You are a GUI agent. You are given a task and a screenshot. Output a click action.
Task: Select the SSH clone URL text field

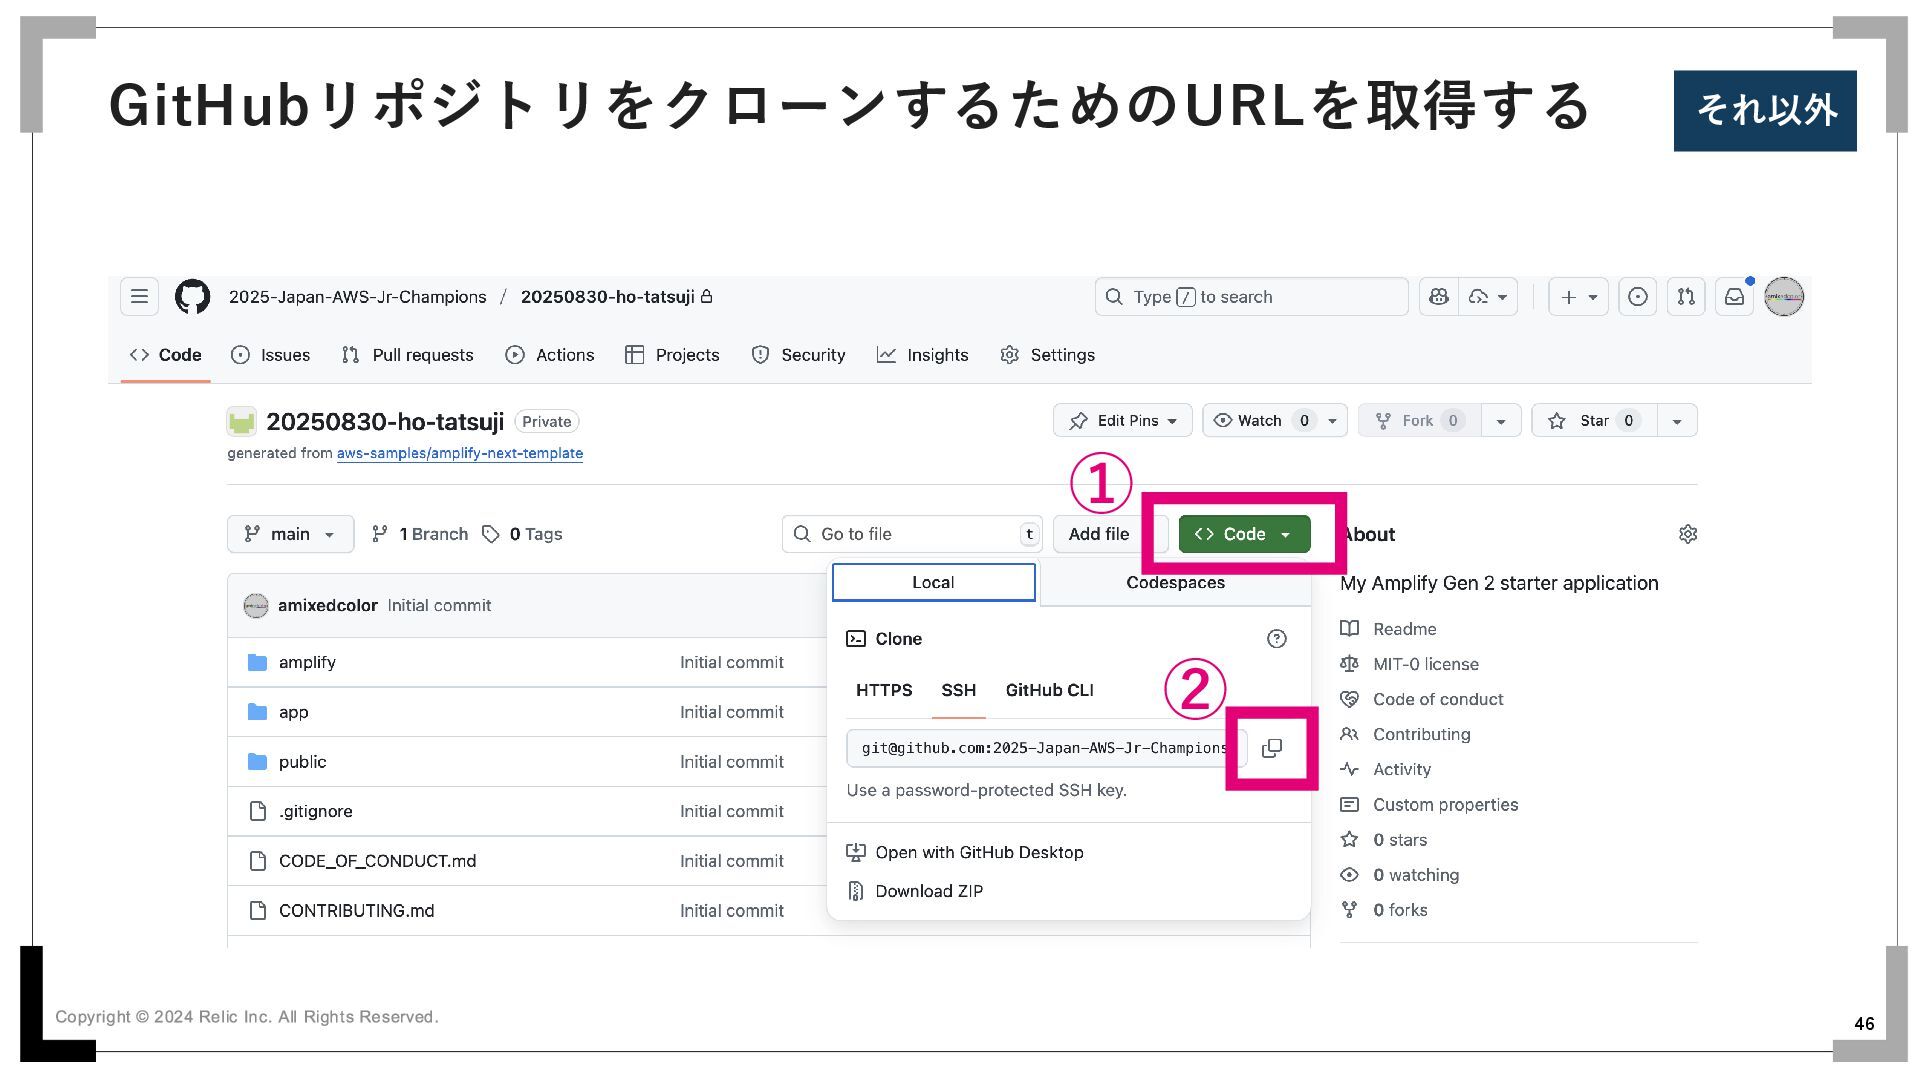point(1047,748)
